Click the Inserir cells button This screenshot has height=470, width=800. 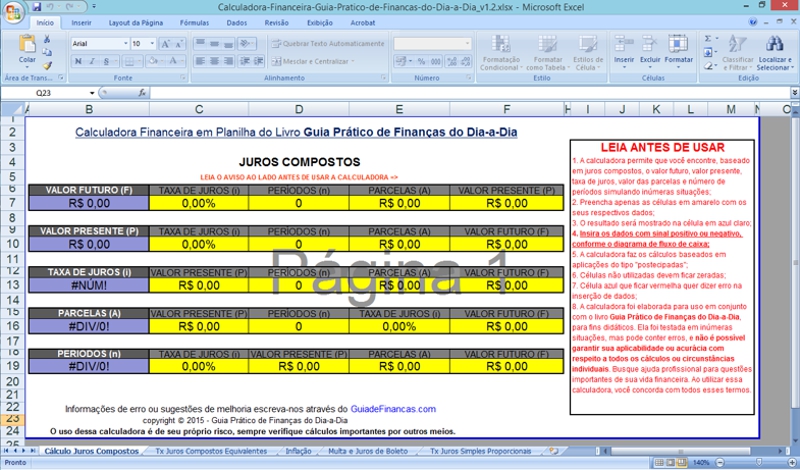point(623,53)
